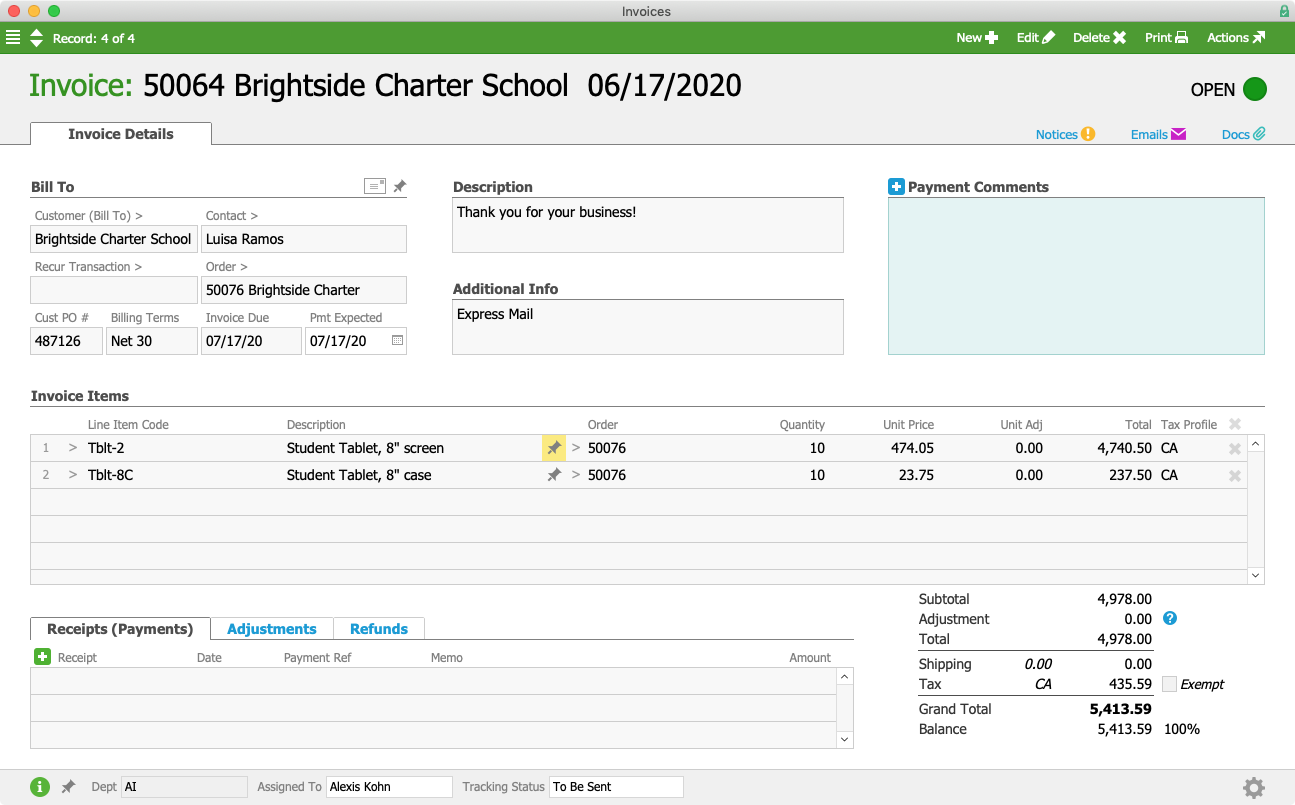1295x805 pixels.
Task: Click the Additional Info text box
Action: pyautogui.click(x=648, y=327)
